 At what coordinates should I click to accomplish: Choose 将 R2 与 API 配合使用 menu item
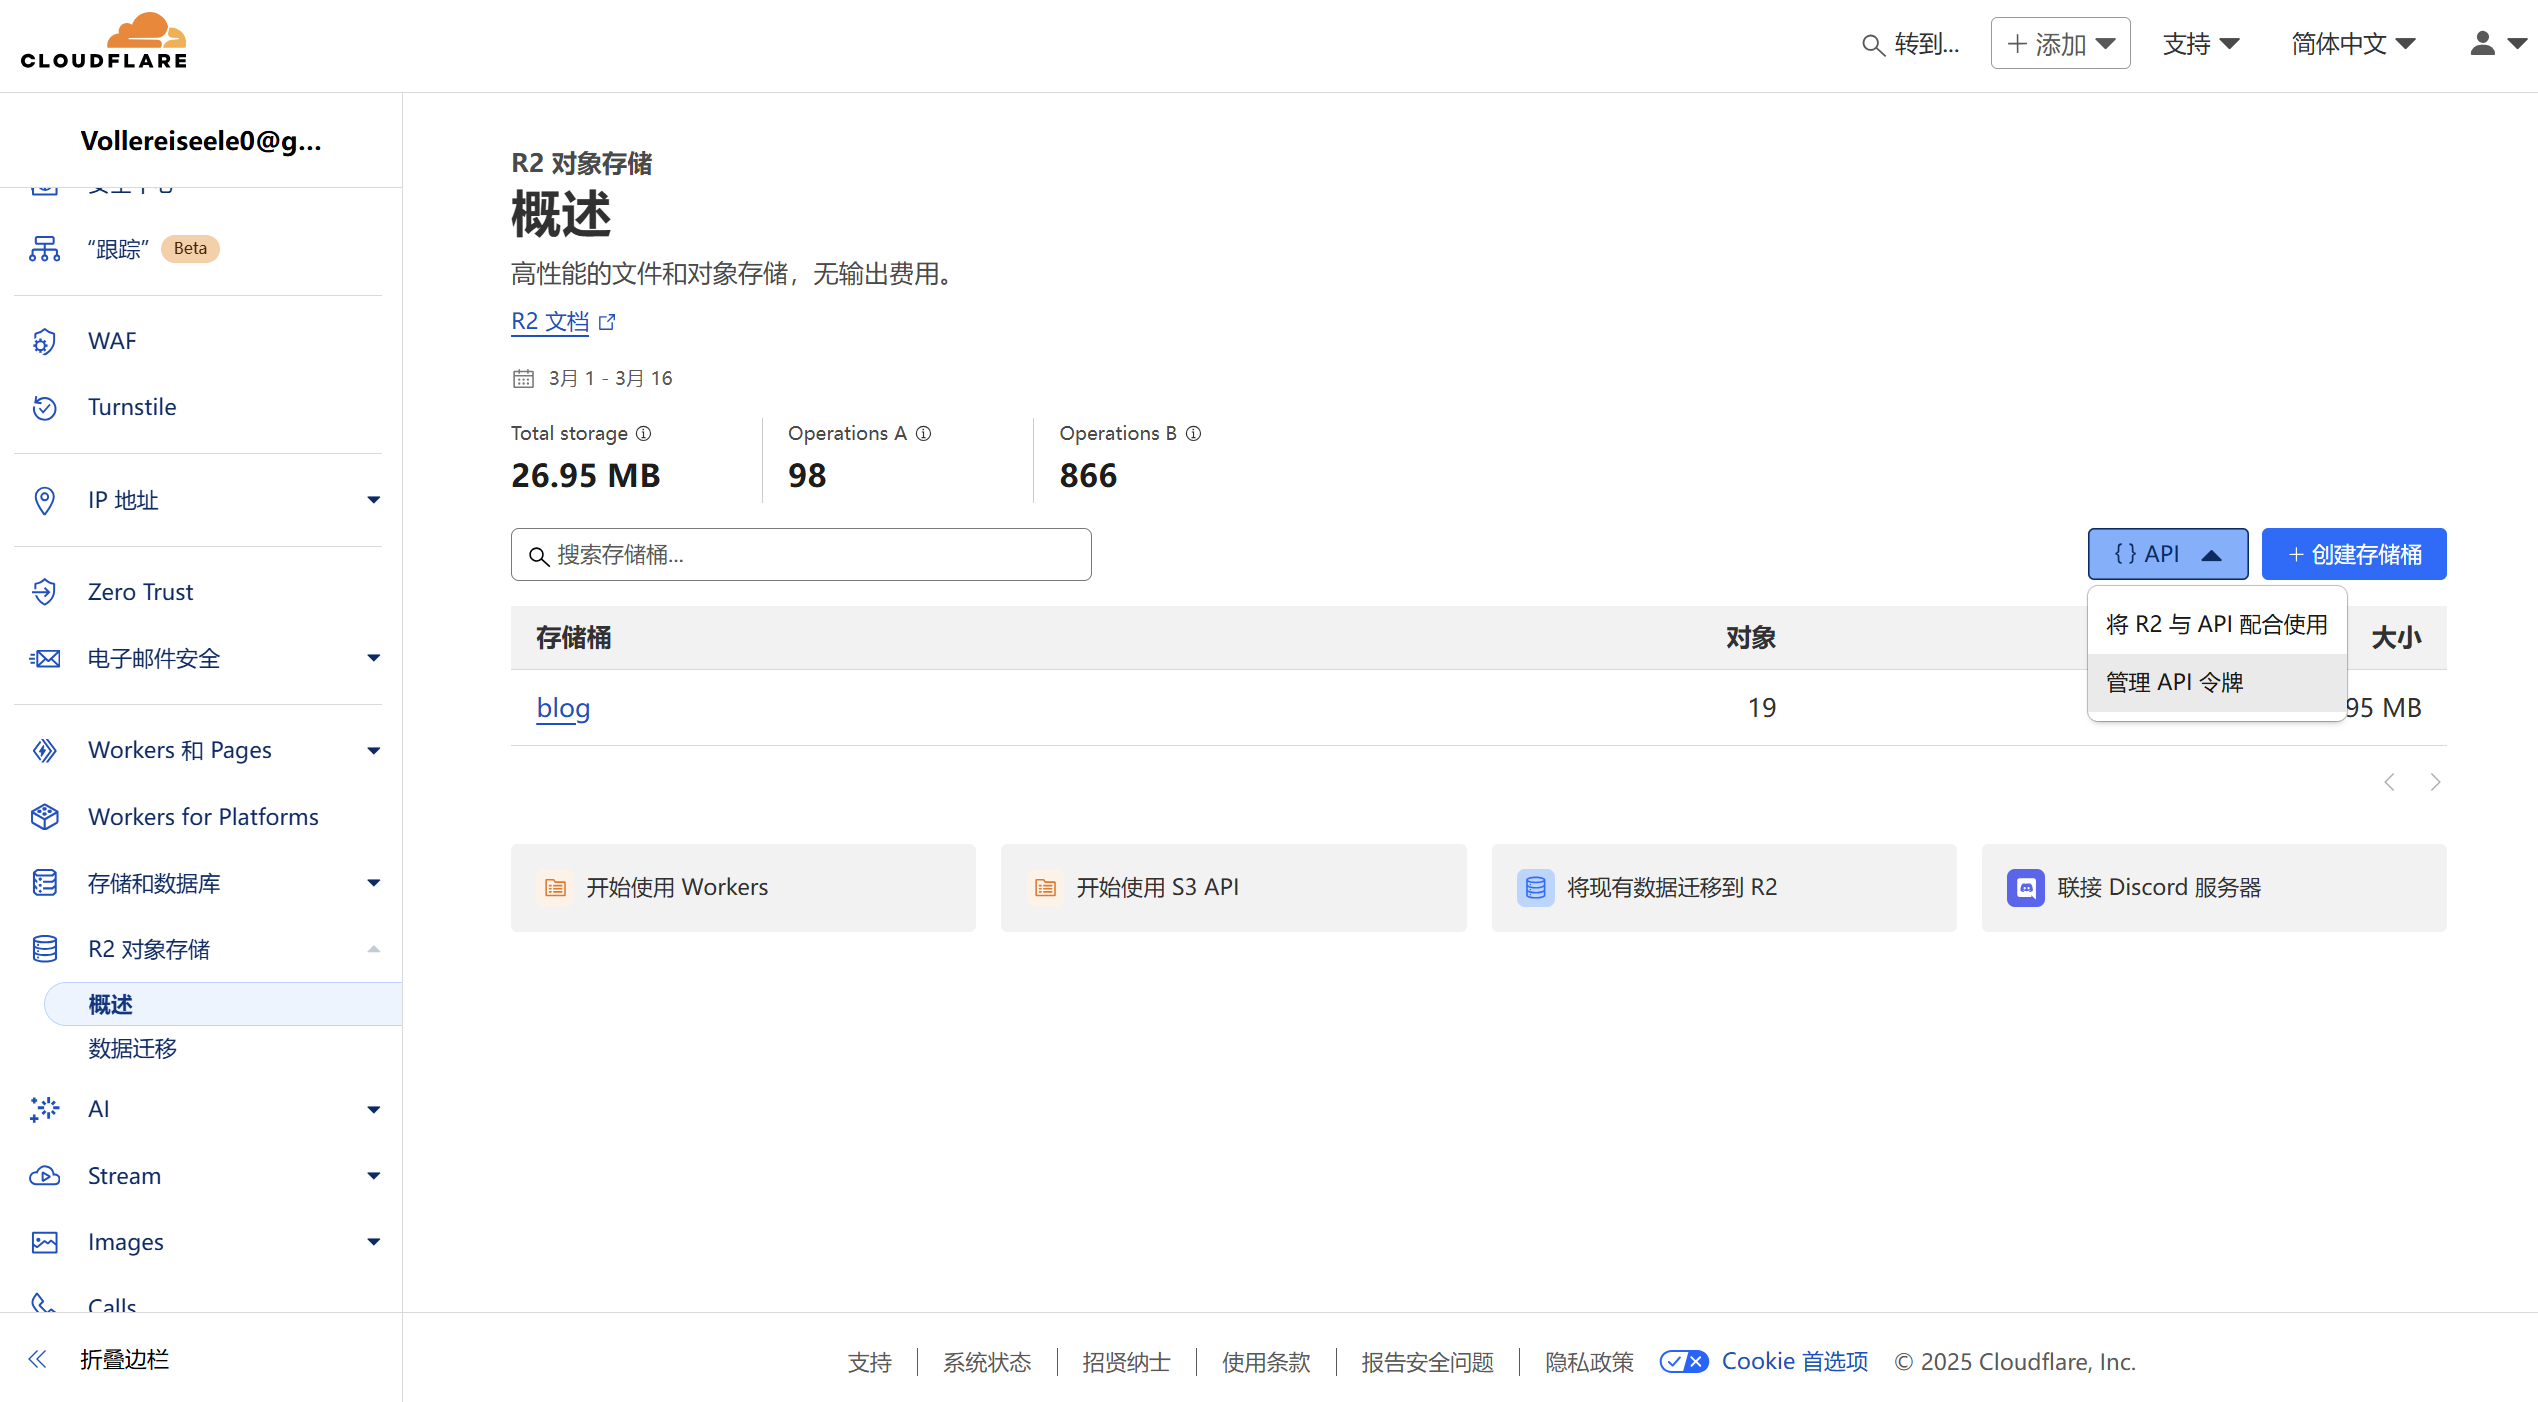tap(2216, 624)
